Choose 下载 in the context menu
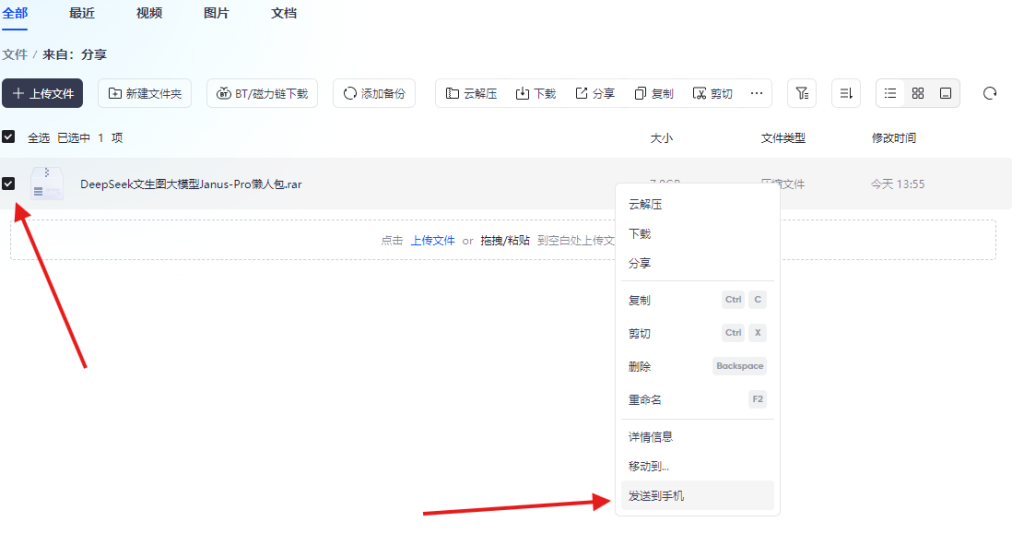This screenshot has width=1024, height=534. click(697, 234)
